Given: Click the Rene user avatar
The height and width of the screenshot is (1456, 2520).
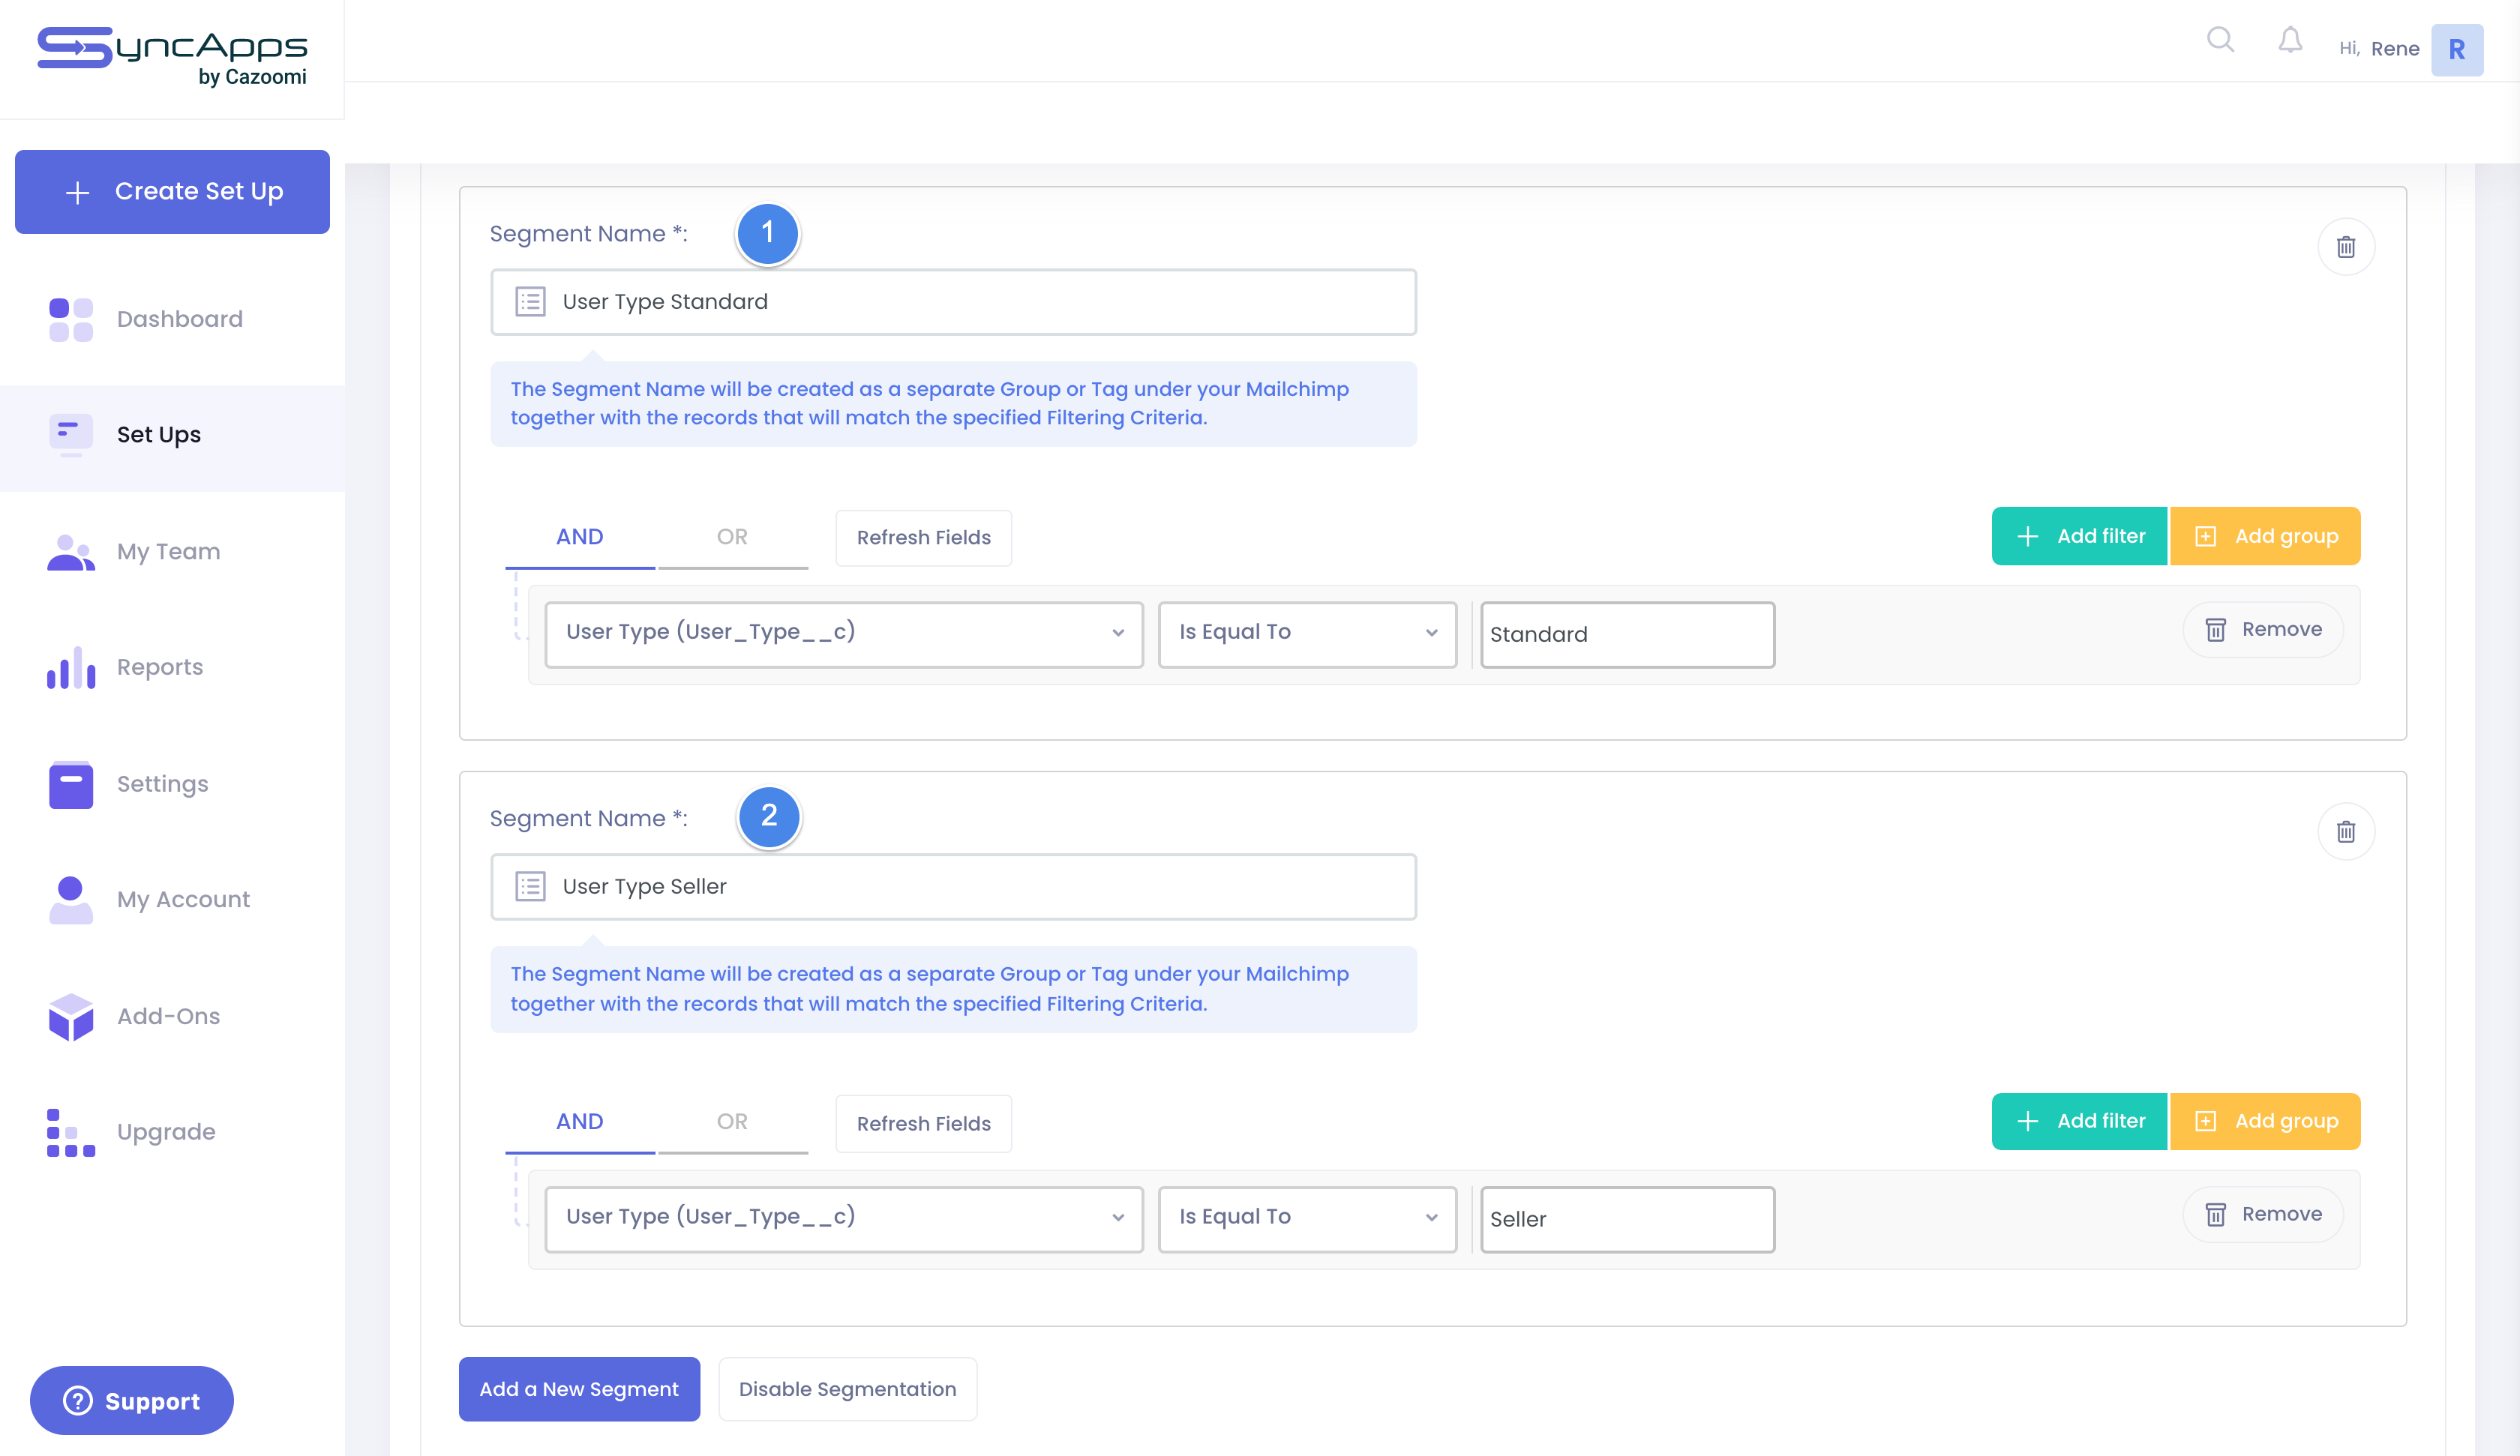Looking at the screenshot, I should click(x=2456, y=49).
